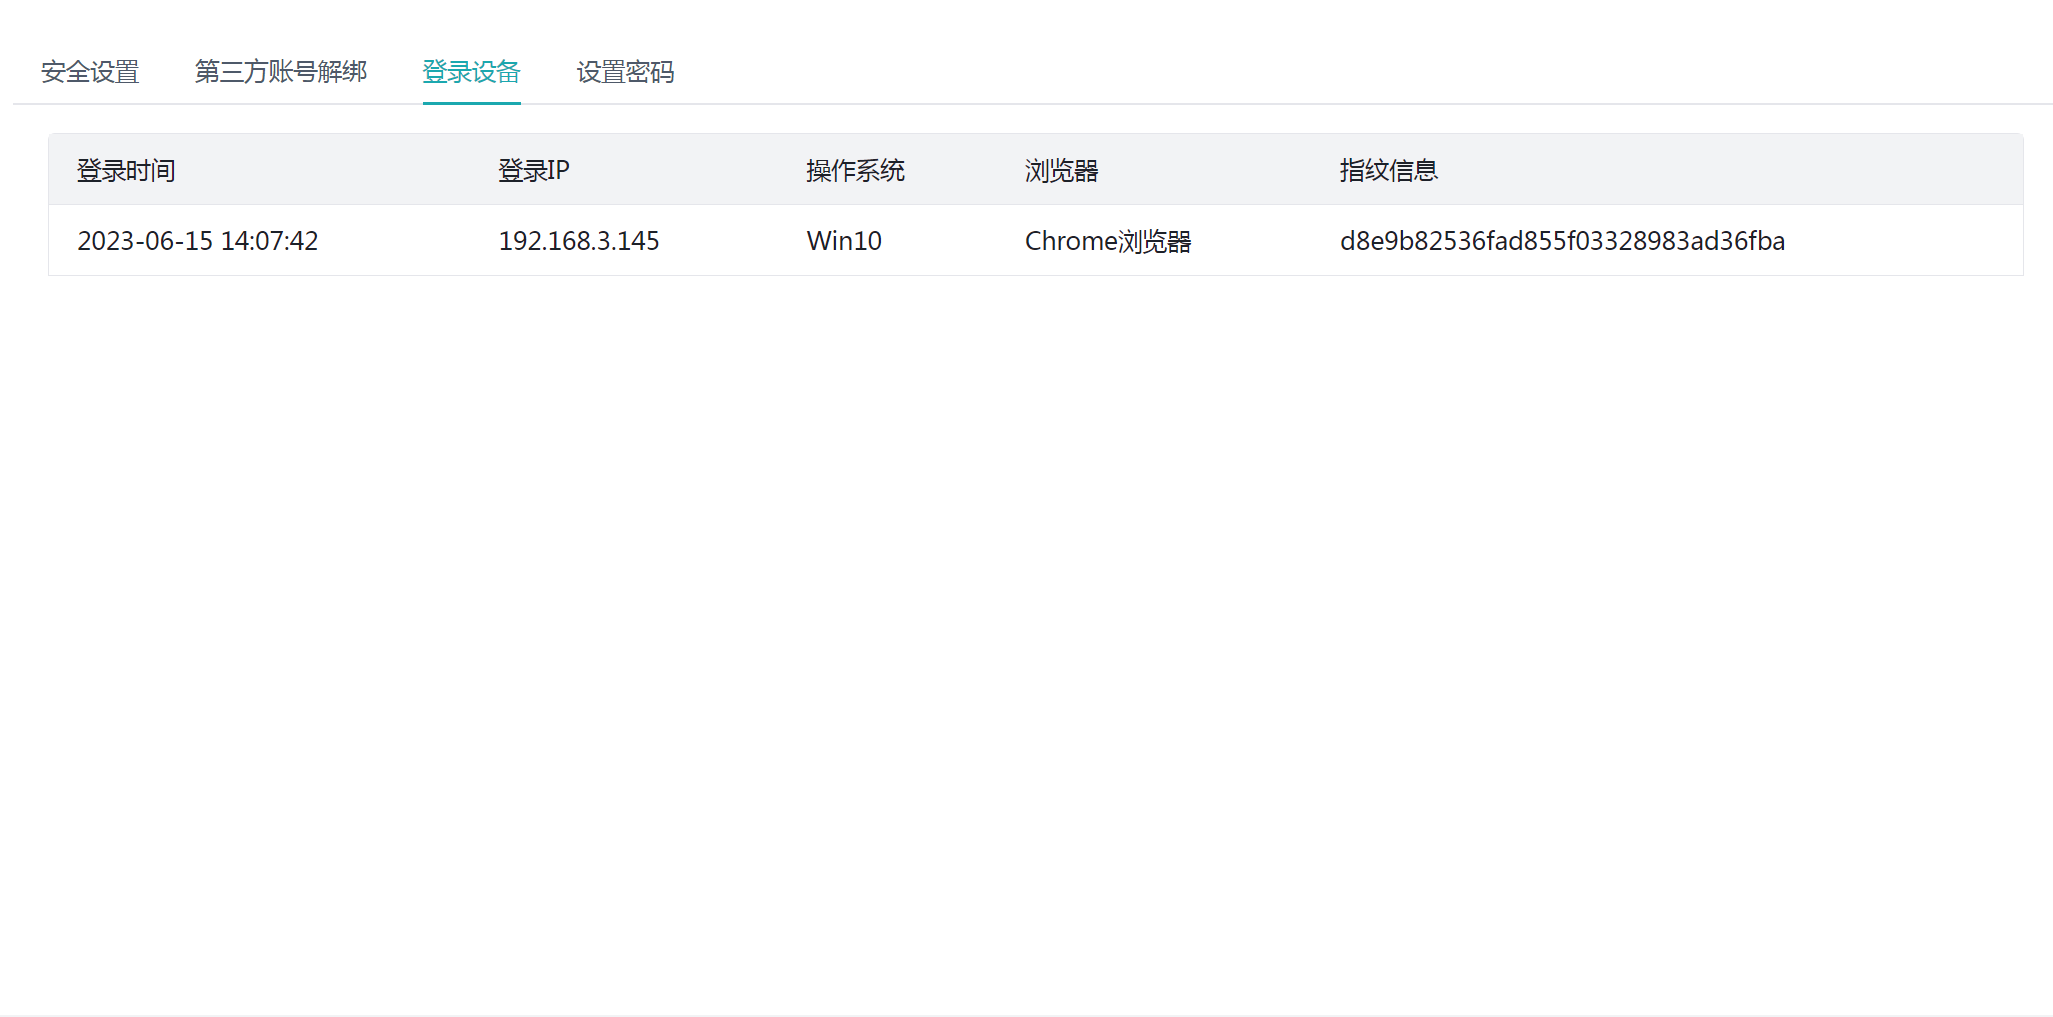Open the 安全设置 tab
The image size is (2053, 1017).
click(90, 72)
